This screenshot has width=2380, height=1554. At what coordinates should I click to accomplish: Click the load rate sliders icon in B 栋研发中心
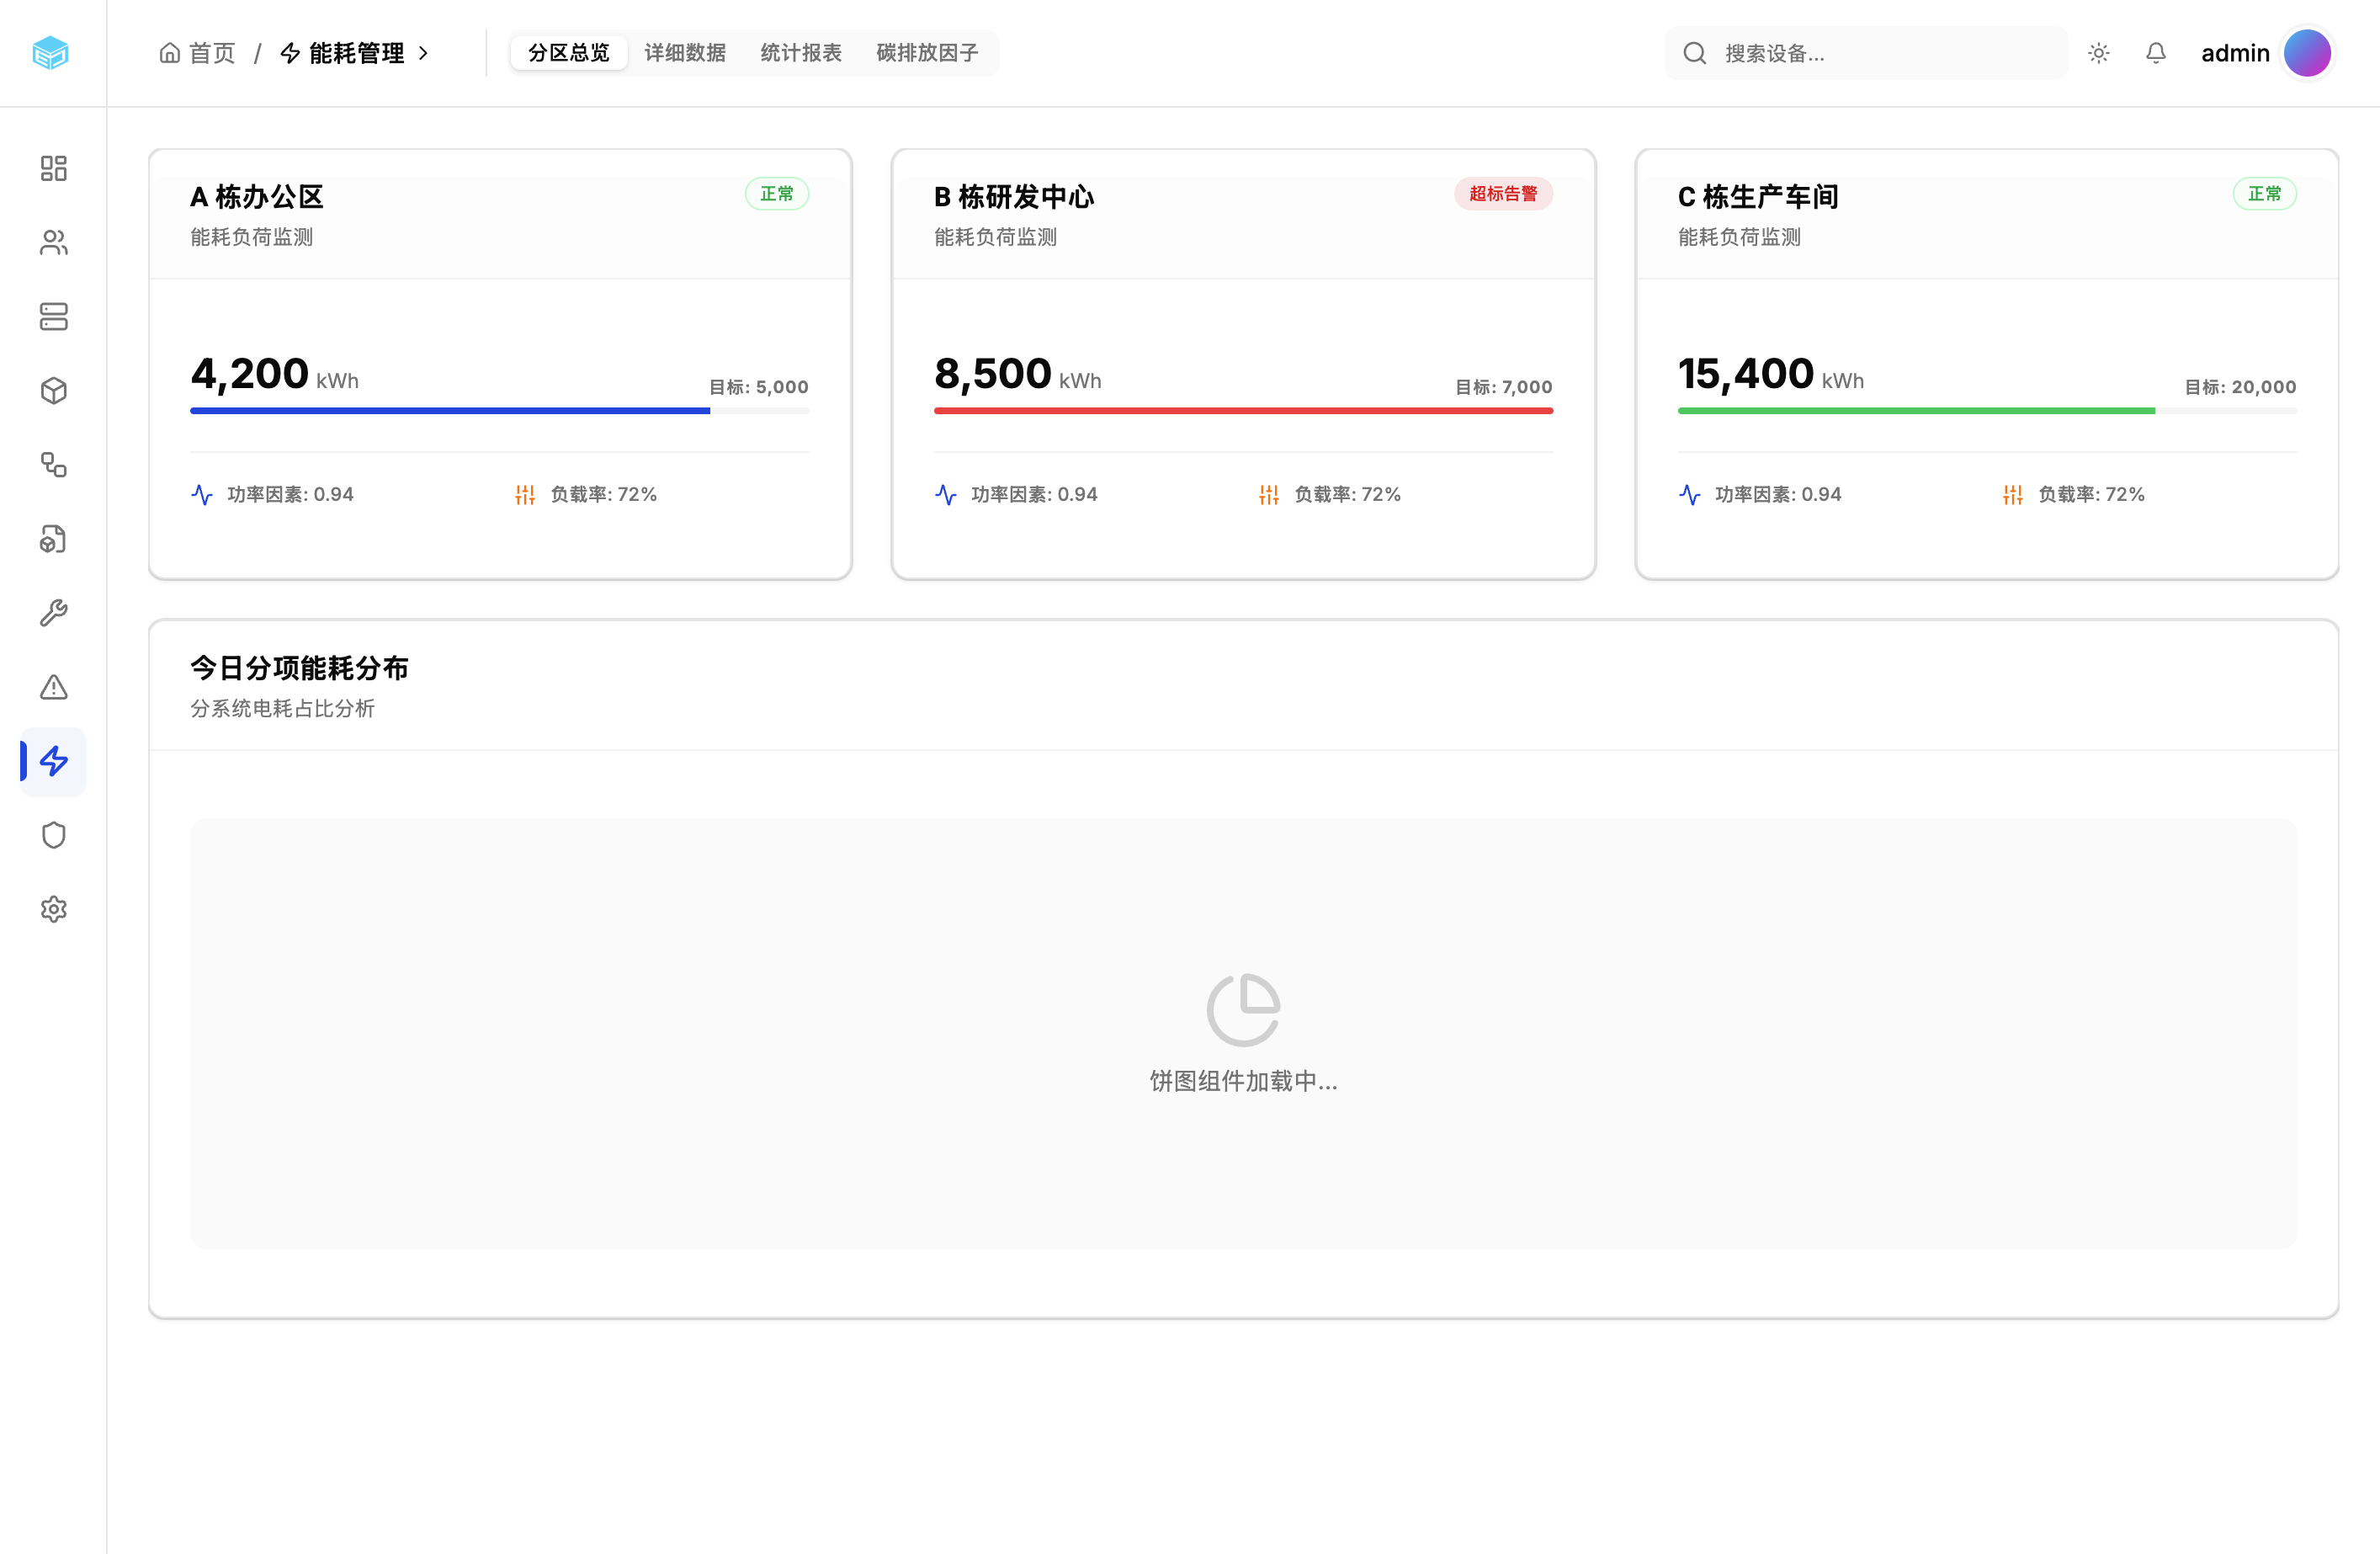coord(1269,495)
